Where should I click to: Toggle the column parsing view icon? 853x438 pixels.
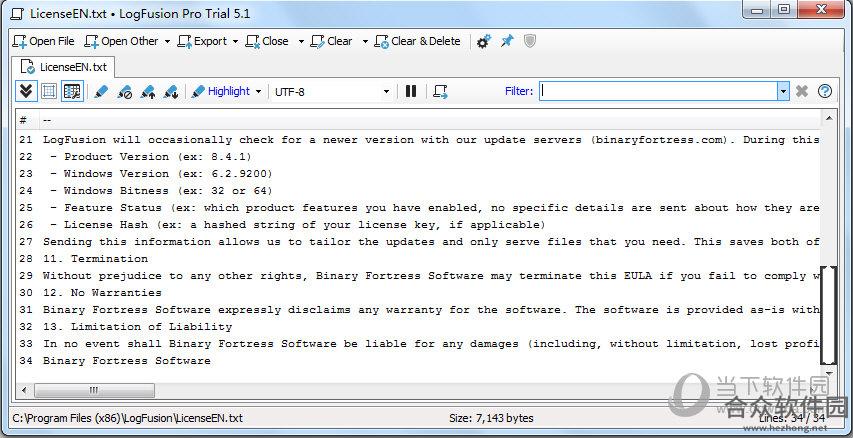(x=72, y=91)
